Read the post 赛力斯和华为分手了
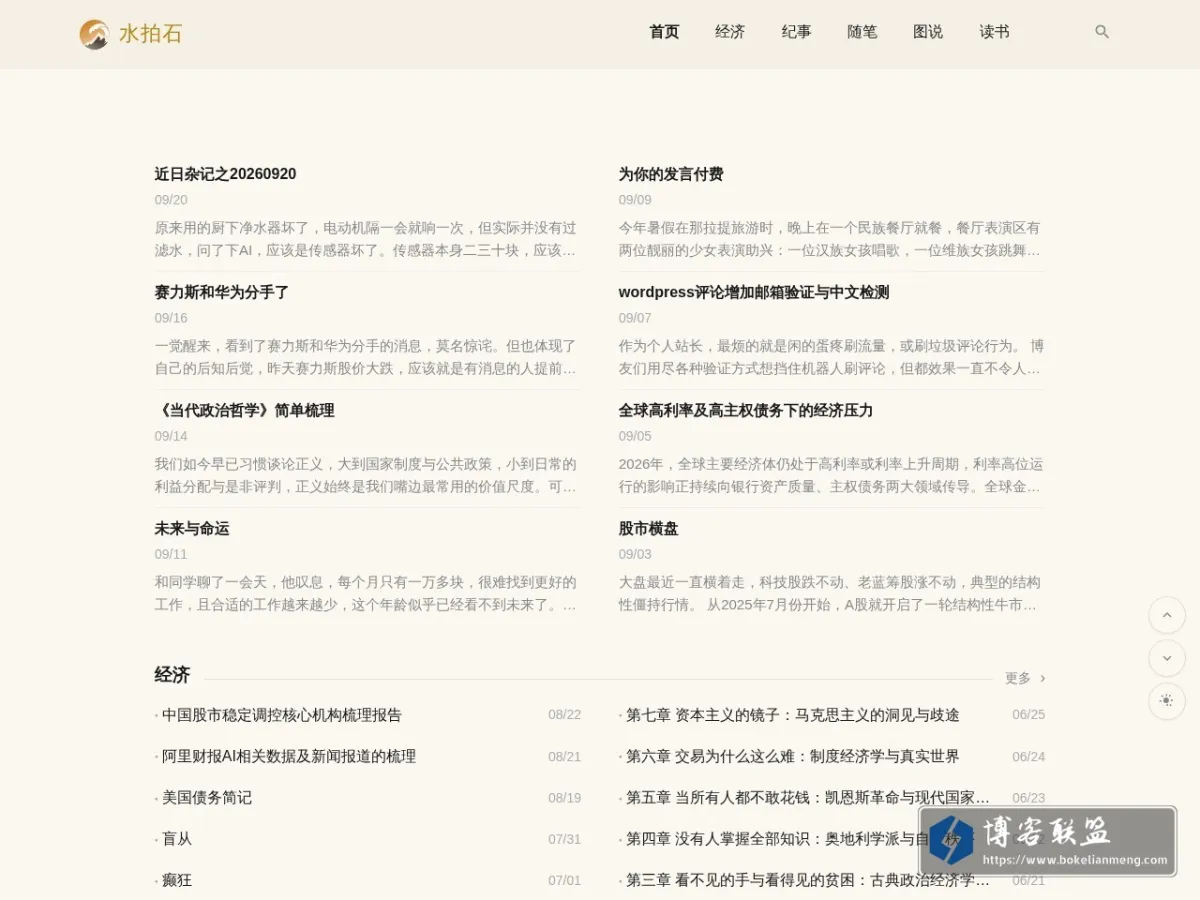 pyautogui.click(x=222, y=292)
